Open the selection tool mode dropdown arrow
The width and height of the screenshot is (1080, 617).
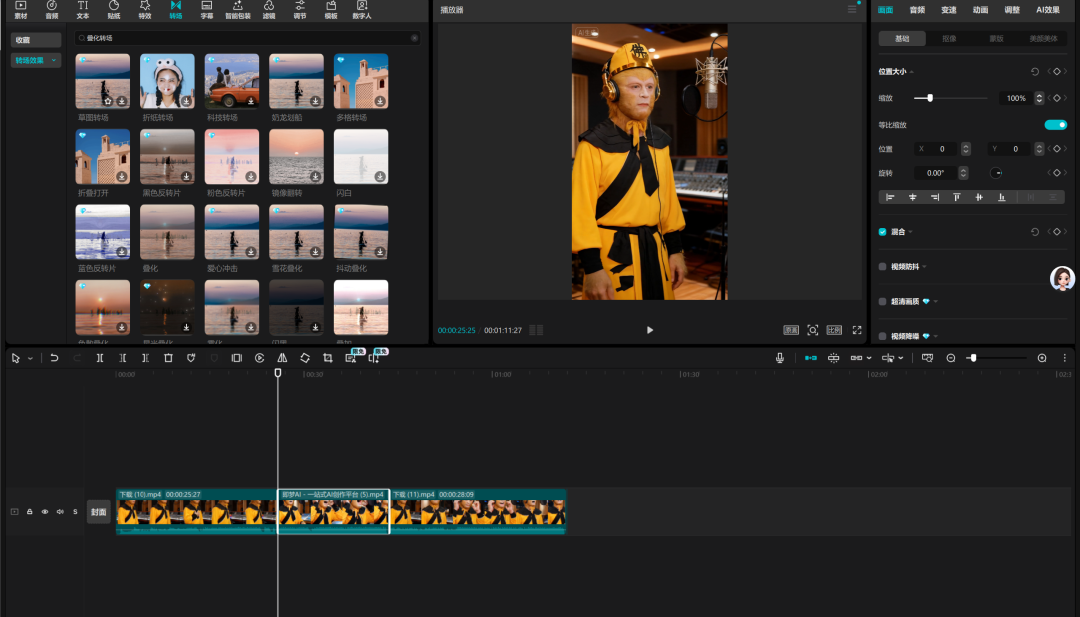click(x=30, y=358)
